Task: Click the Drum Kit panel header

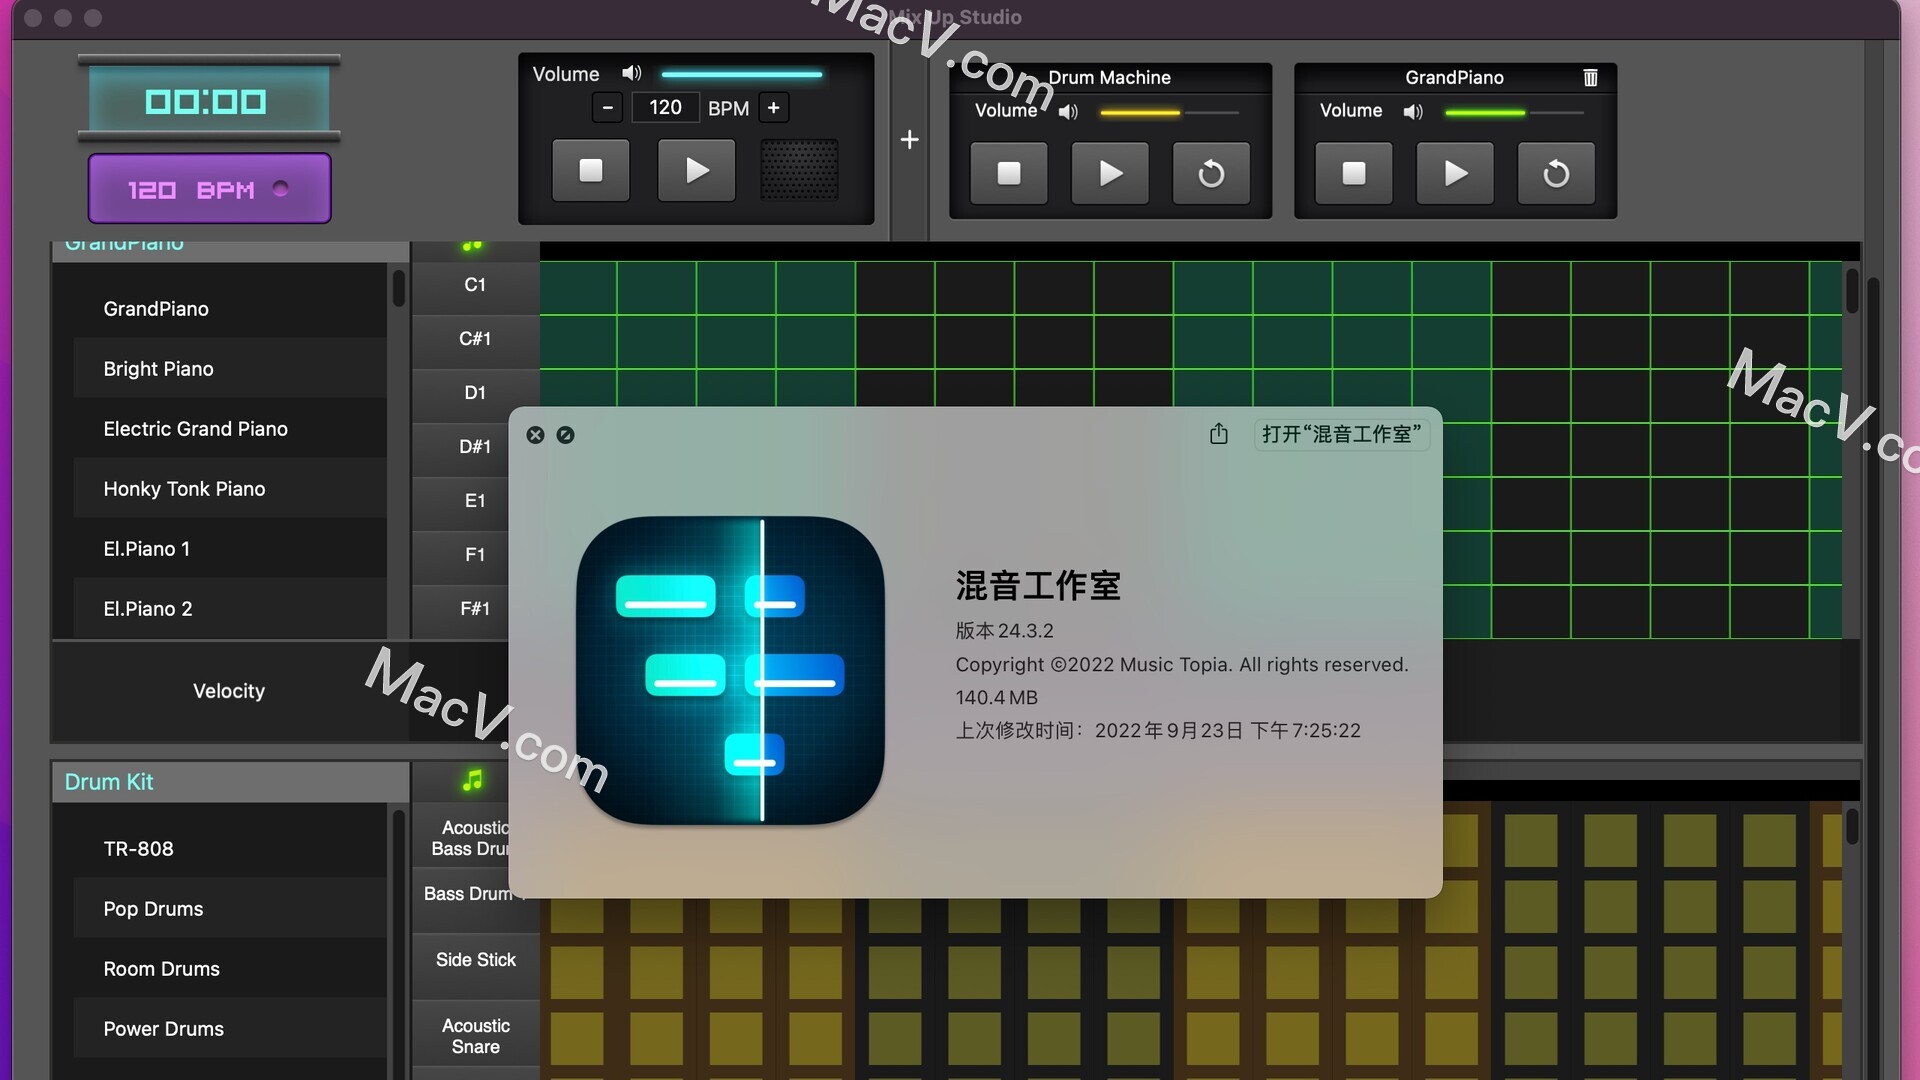Action: tap(230, 782)
